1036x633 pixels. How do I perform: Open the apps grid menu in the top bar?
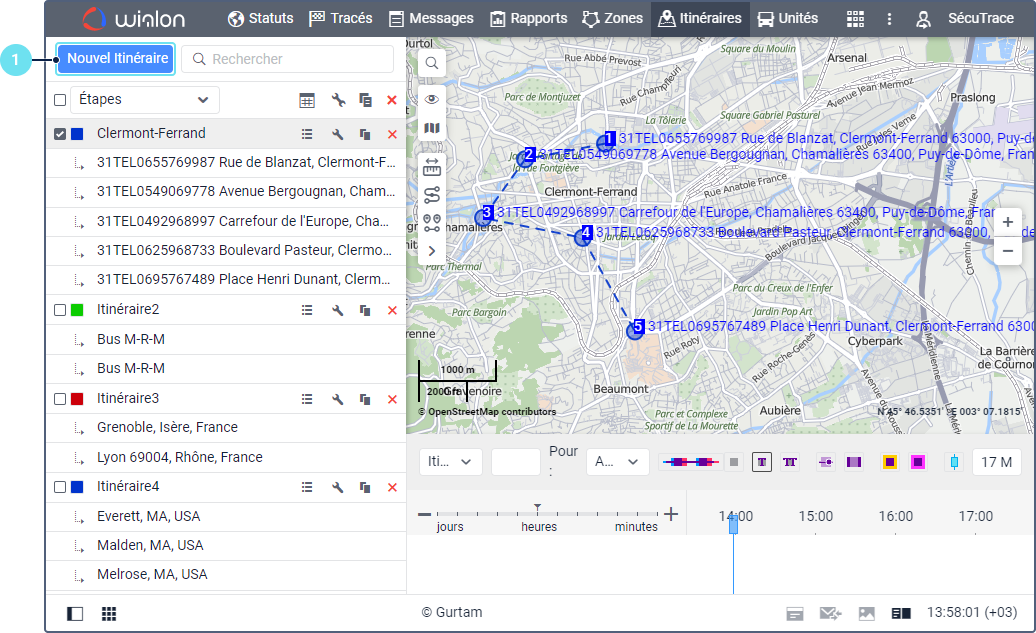[855, 19]
